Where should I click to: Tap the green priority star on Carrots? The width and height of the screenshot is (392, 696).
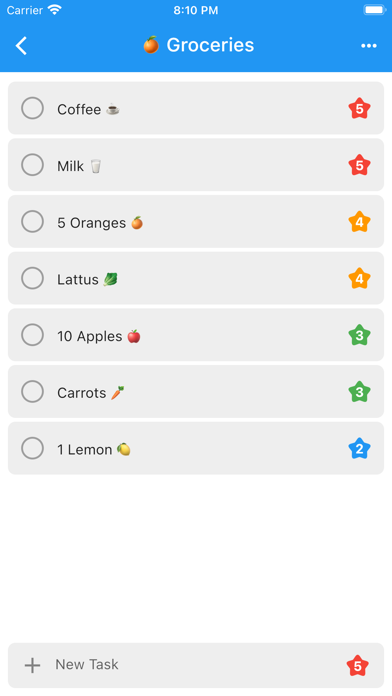[359, 392]
